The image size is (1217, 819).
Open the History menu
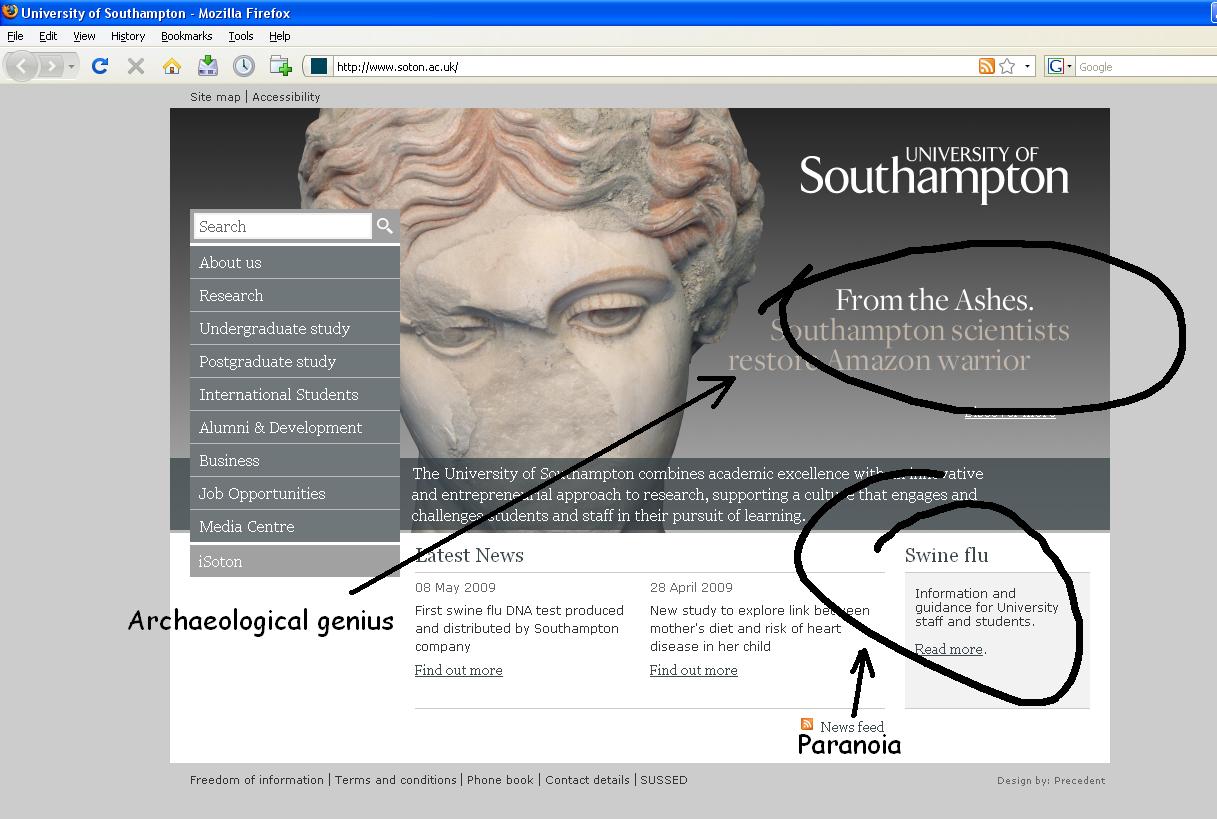pos(128,36)
